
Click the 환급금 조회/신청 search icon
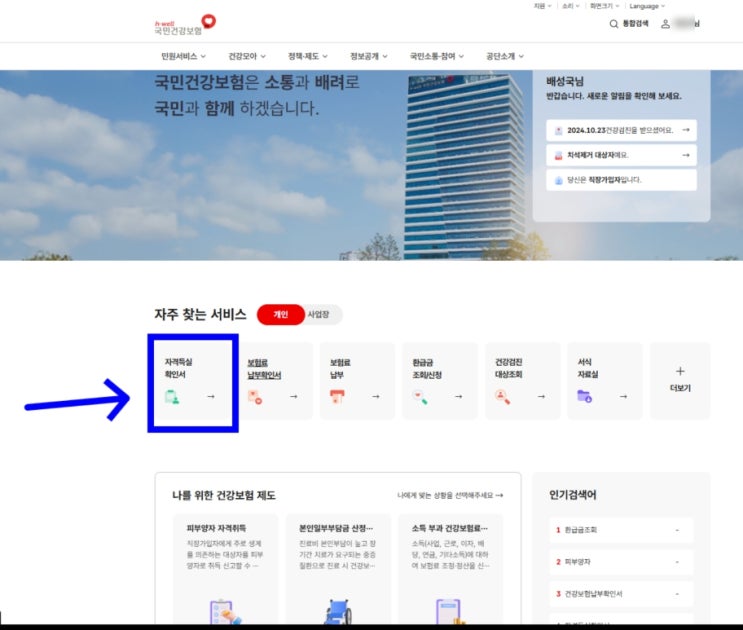pyautogui.click(x=420, y=397)
